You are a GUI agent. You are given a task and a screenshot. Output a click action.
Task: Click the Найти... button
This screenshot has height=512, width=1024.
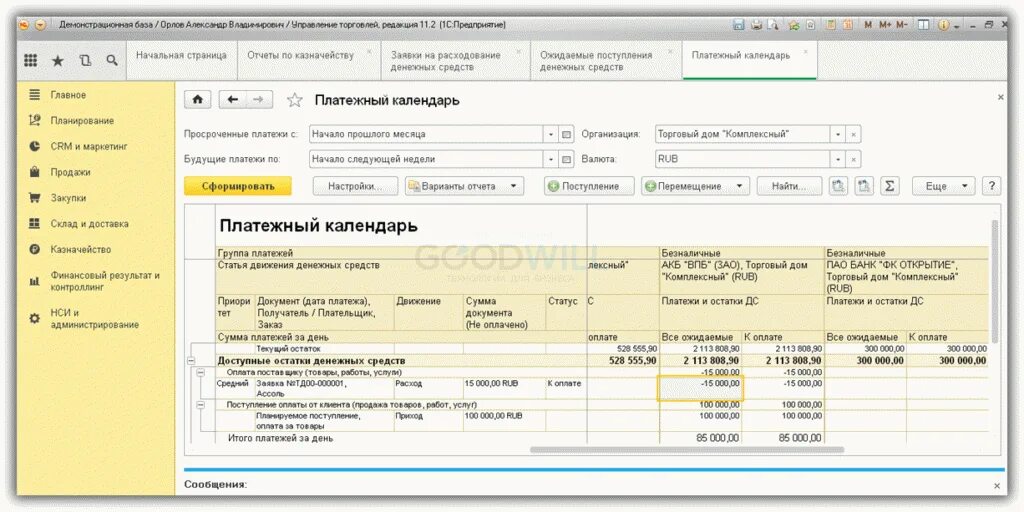pos(790,186)
